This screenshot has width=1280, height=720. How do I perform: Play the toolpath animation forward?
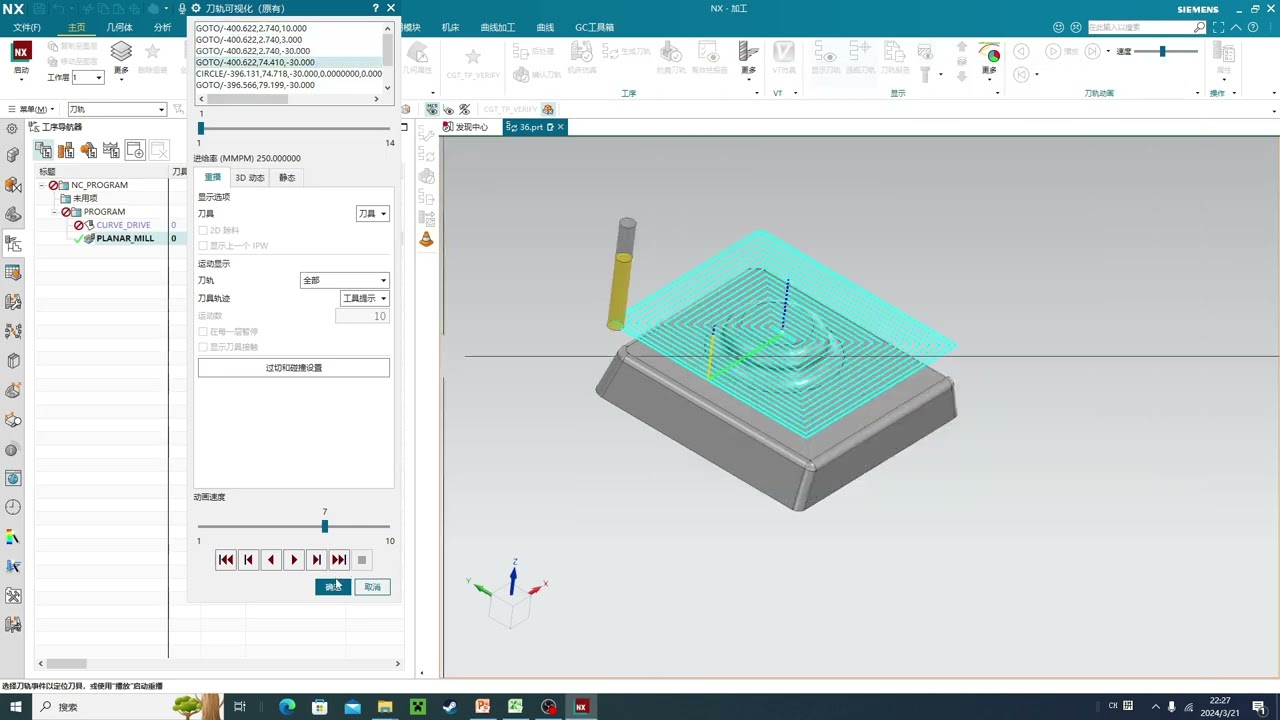pos(294,560)
